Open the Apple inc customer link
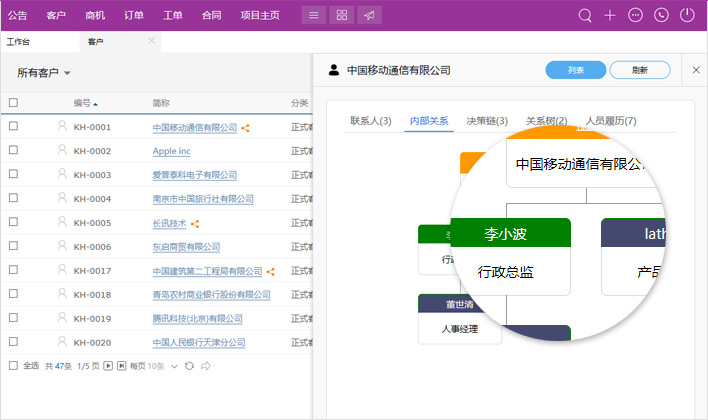 coord(172,151)
